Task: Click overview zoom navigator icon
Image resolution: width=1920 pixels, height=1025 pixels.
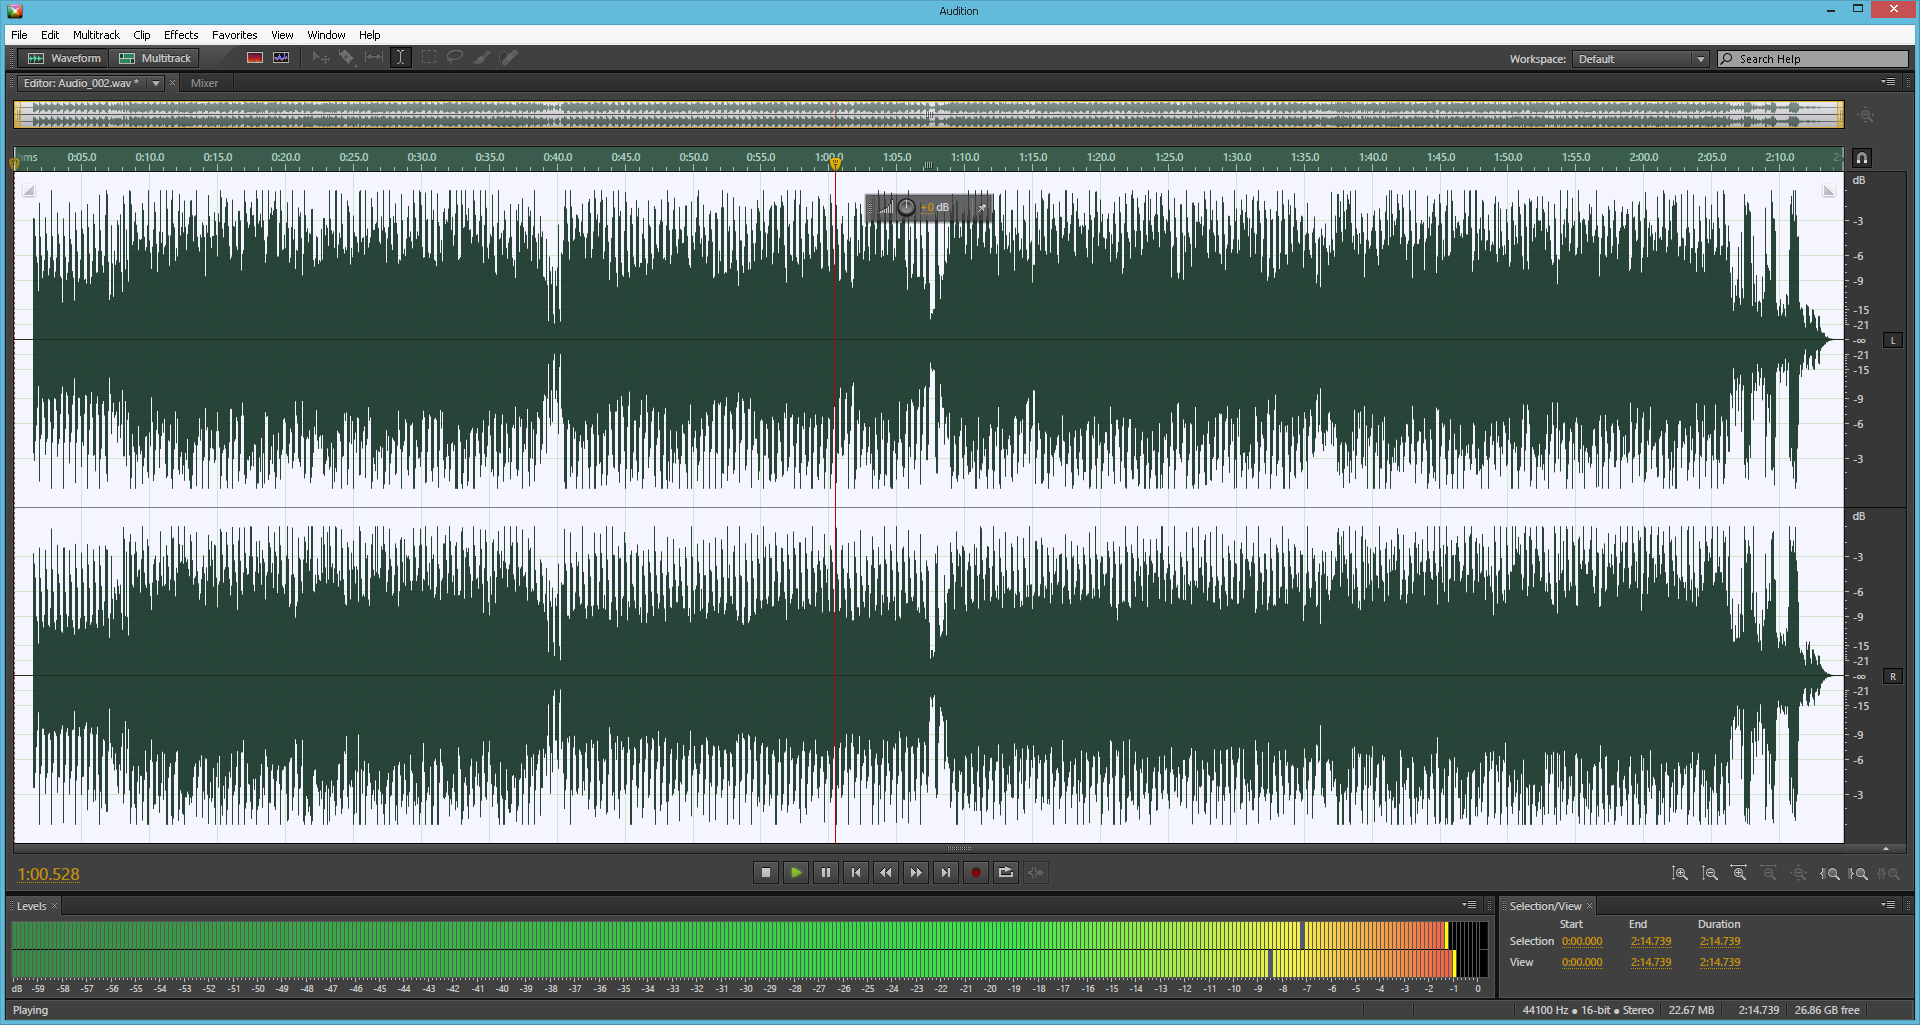Action: [1866, 115]
